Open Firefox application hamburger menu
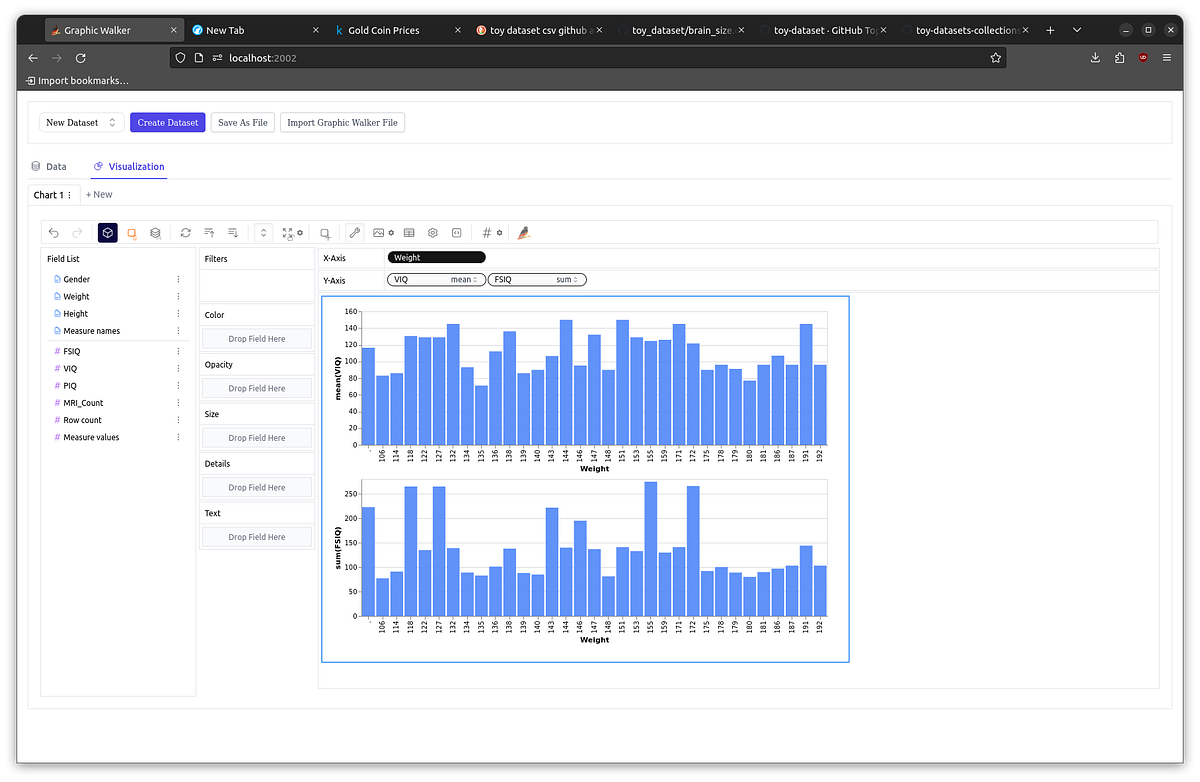Screen dimensions: 1200x782 [1167, 58]
